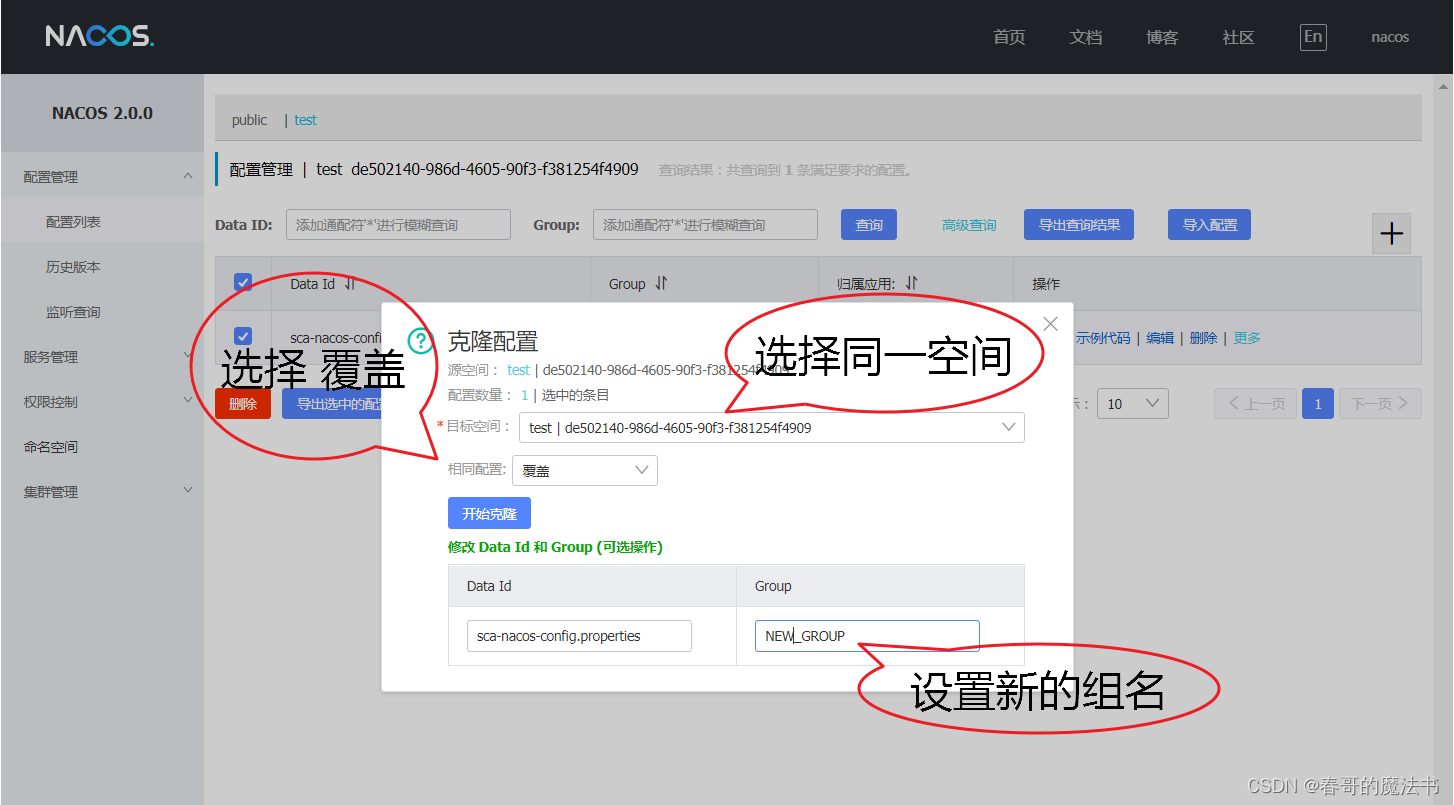This screenshot has width=1454, height=805.
Task: Open 博客 in top navigation
Action: [x=1162, y=37]
